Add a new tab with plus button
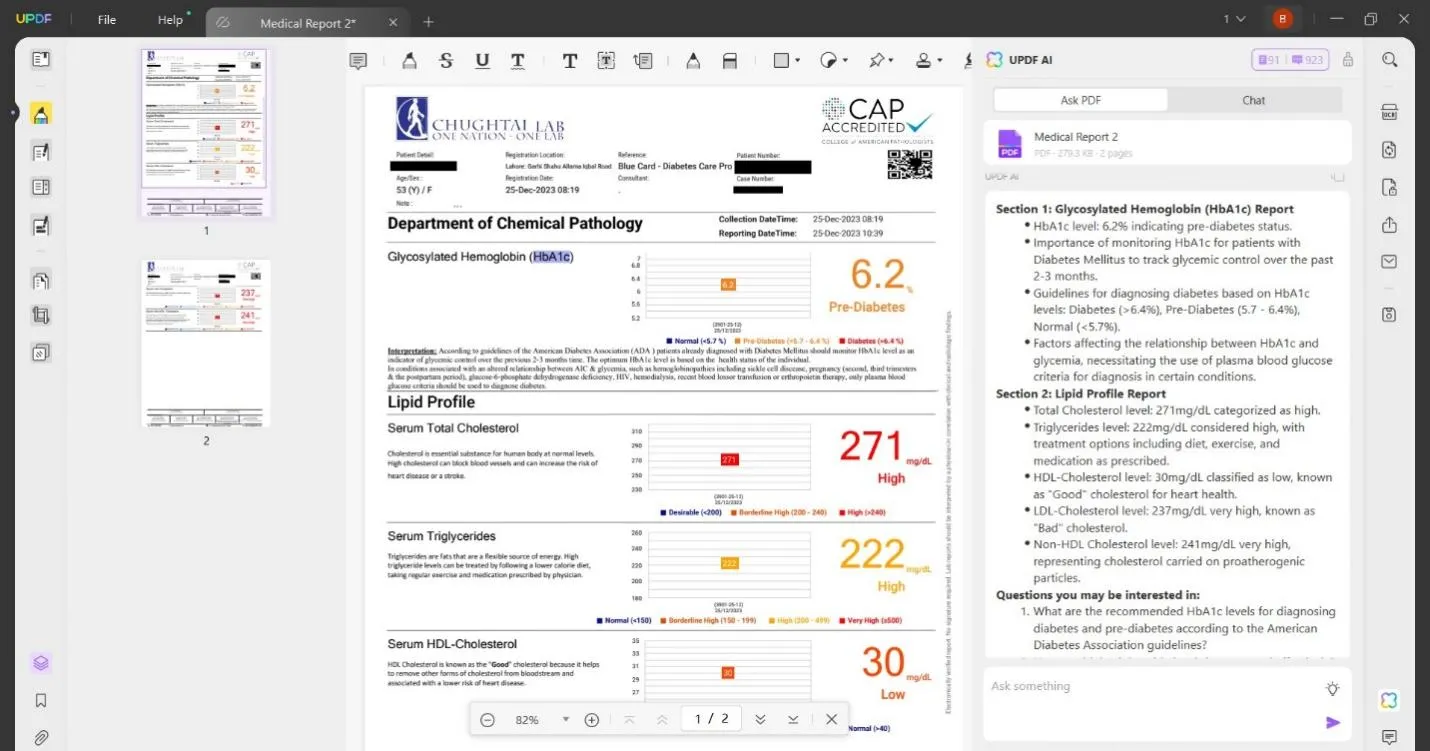Screen dimensions: 1430x751 (428, 22)
